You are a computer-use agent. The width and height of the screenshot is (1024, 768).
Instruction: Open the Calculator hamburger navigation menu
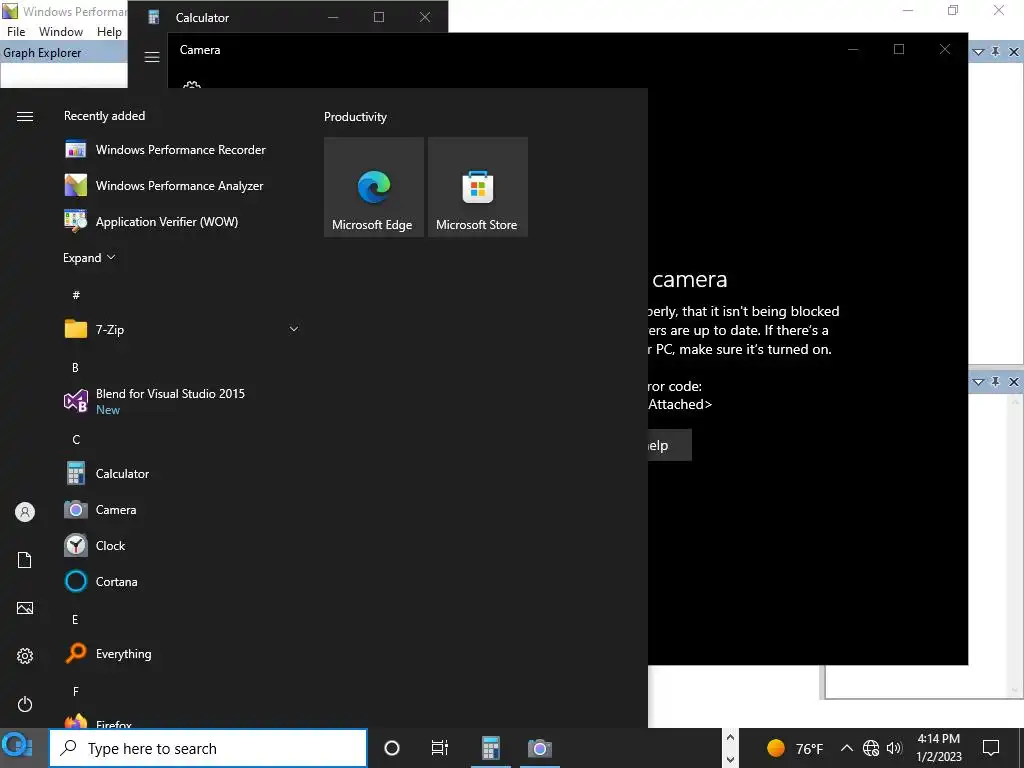[152, 57]
